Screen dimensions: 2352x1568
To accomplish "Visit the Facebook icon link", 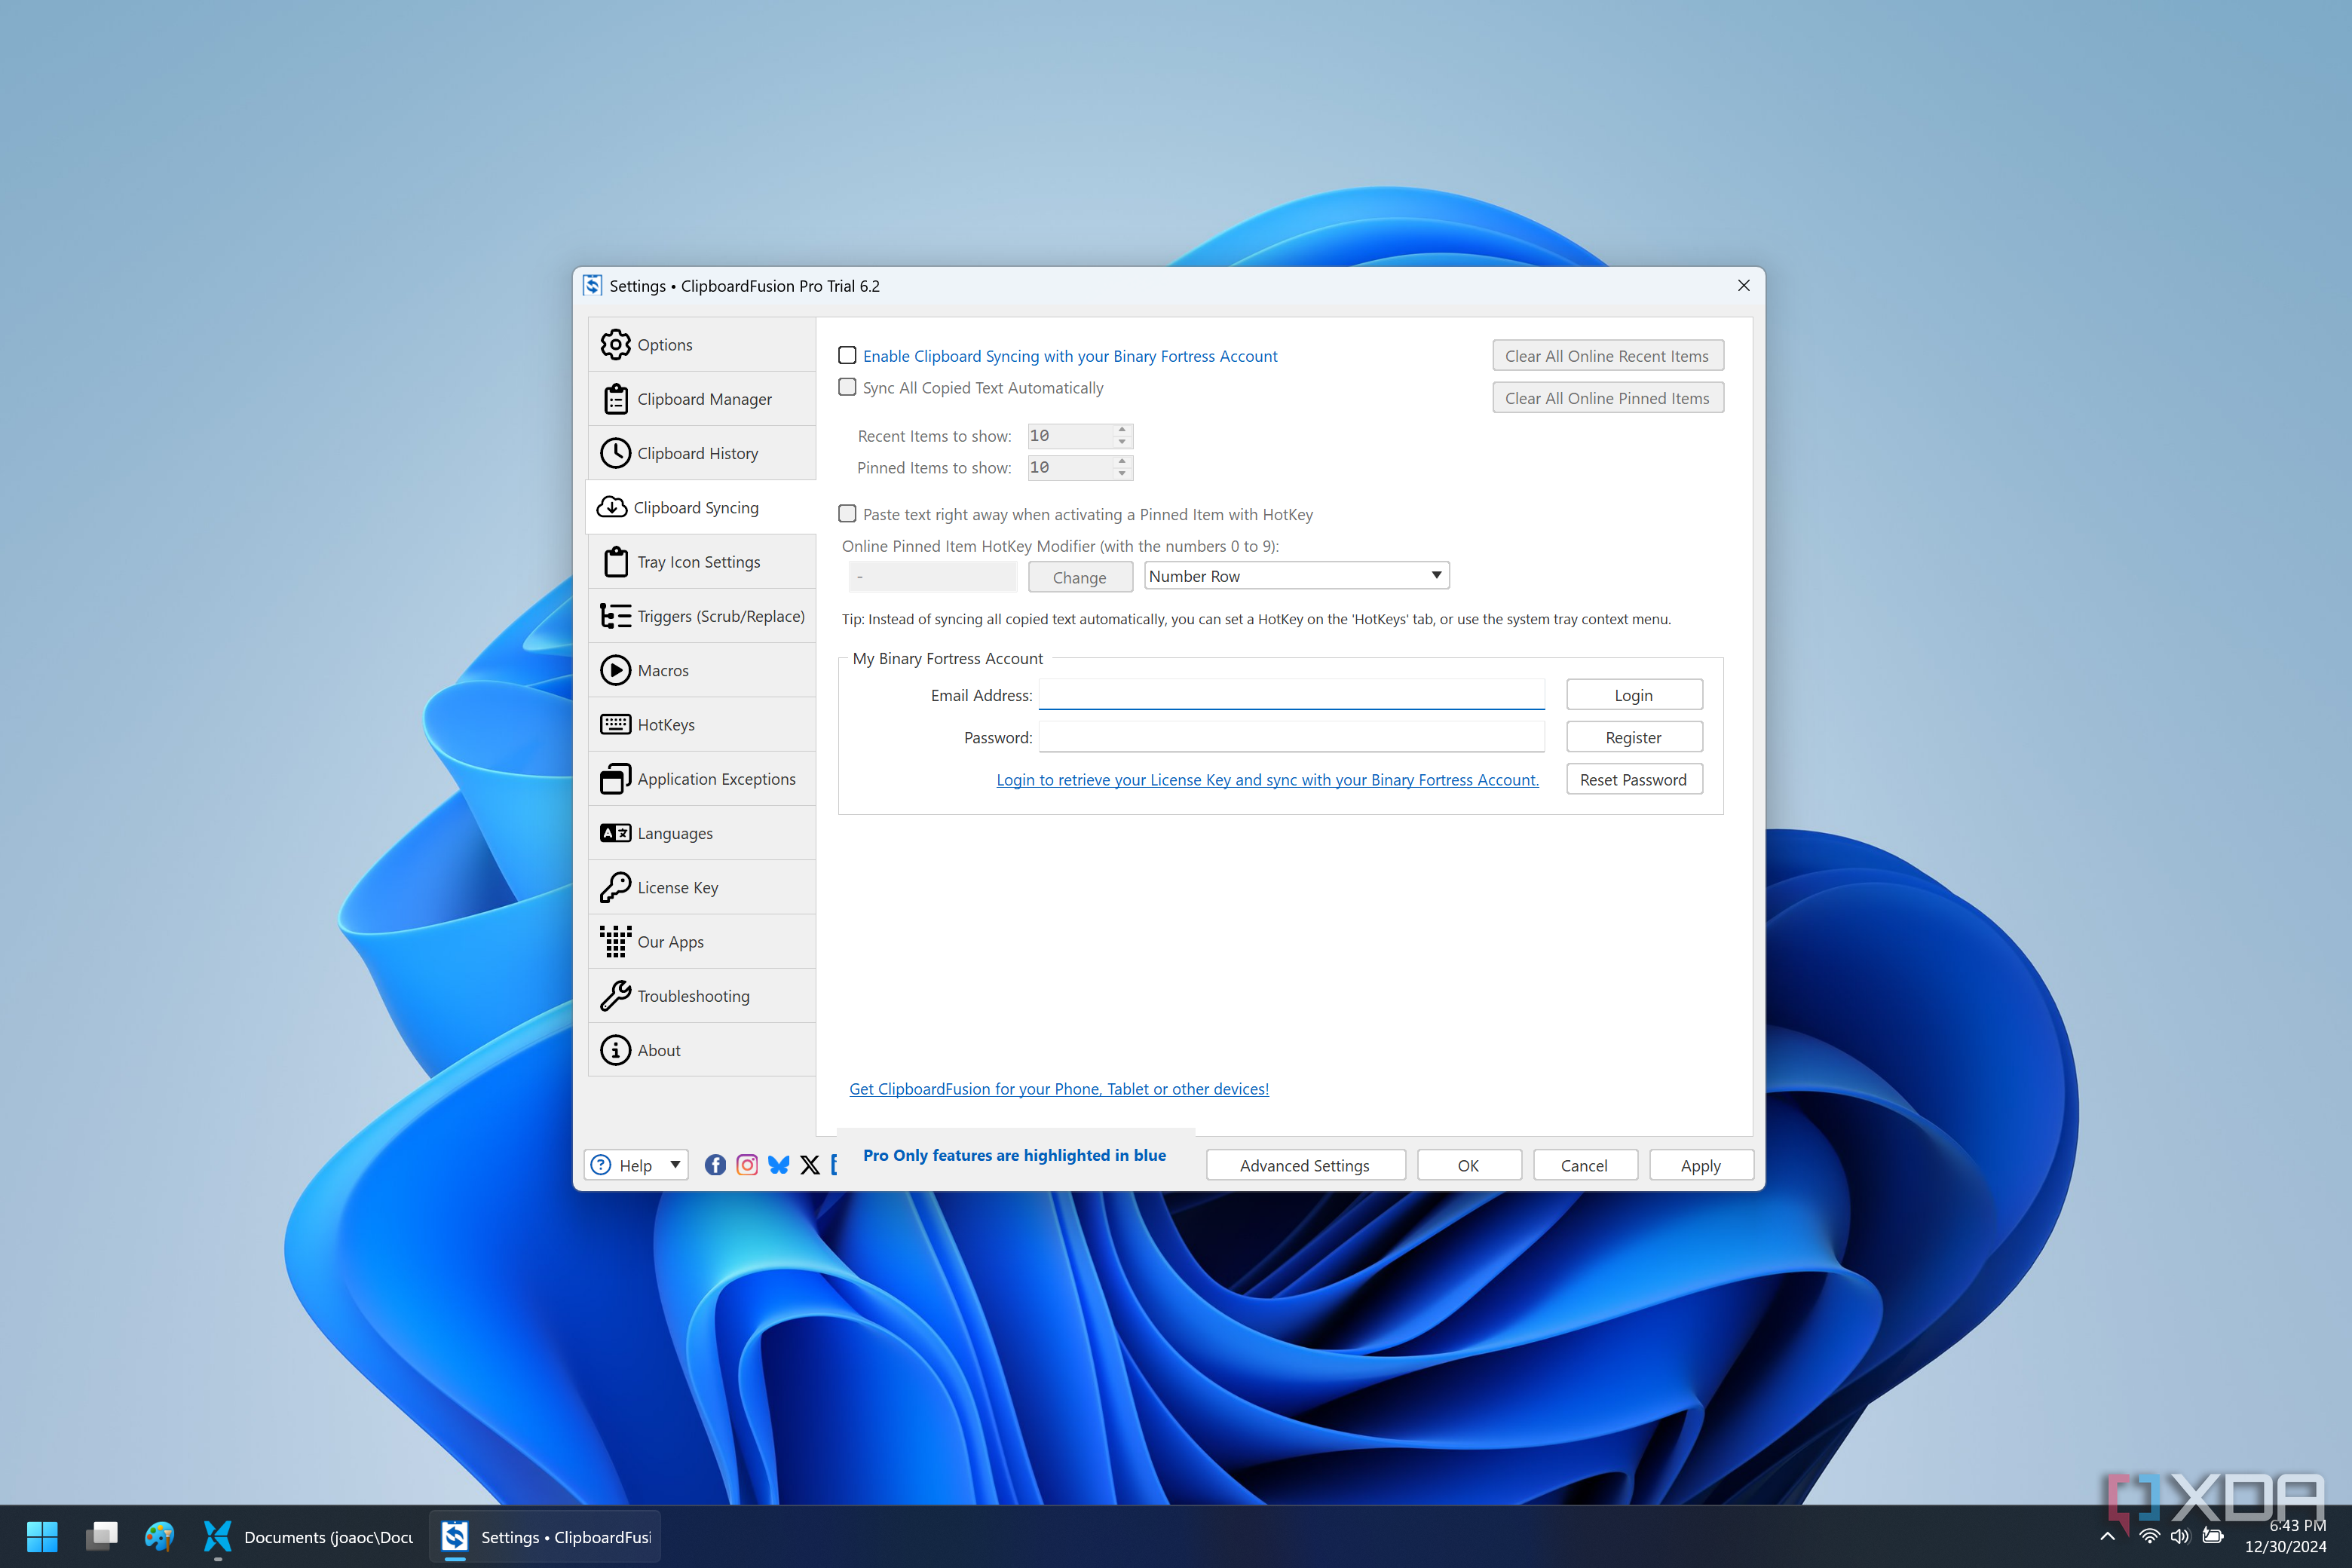I will pos(715,1165).
